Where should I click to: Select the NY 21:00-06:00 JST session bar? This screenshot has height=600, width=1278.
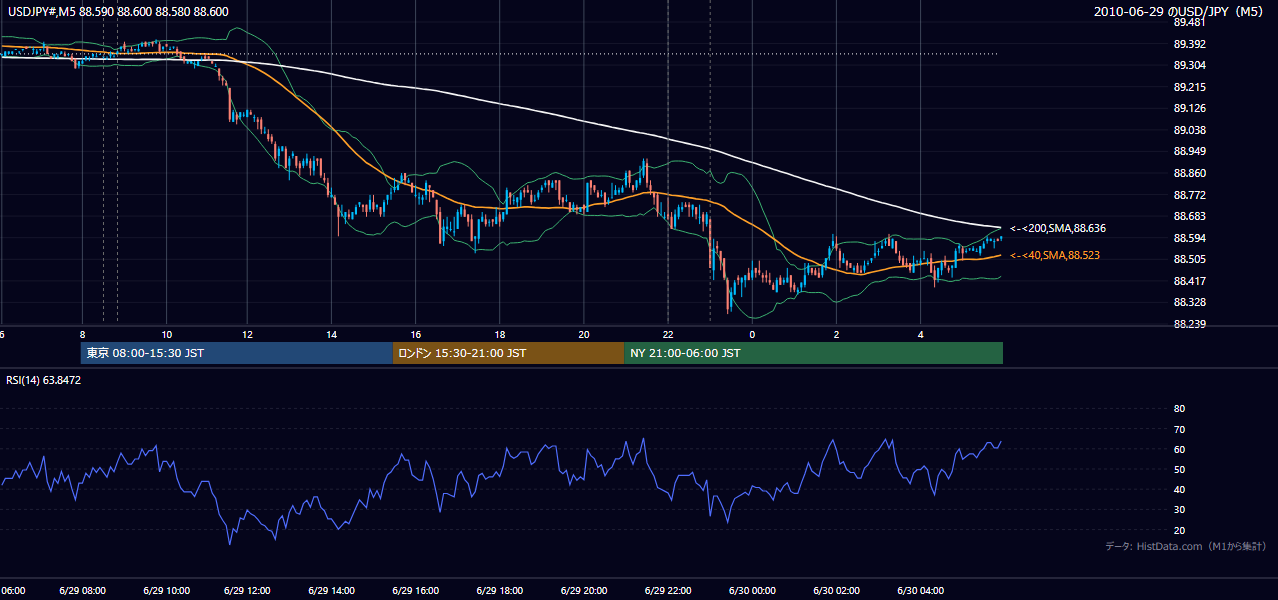coord(813,353)
